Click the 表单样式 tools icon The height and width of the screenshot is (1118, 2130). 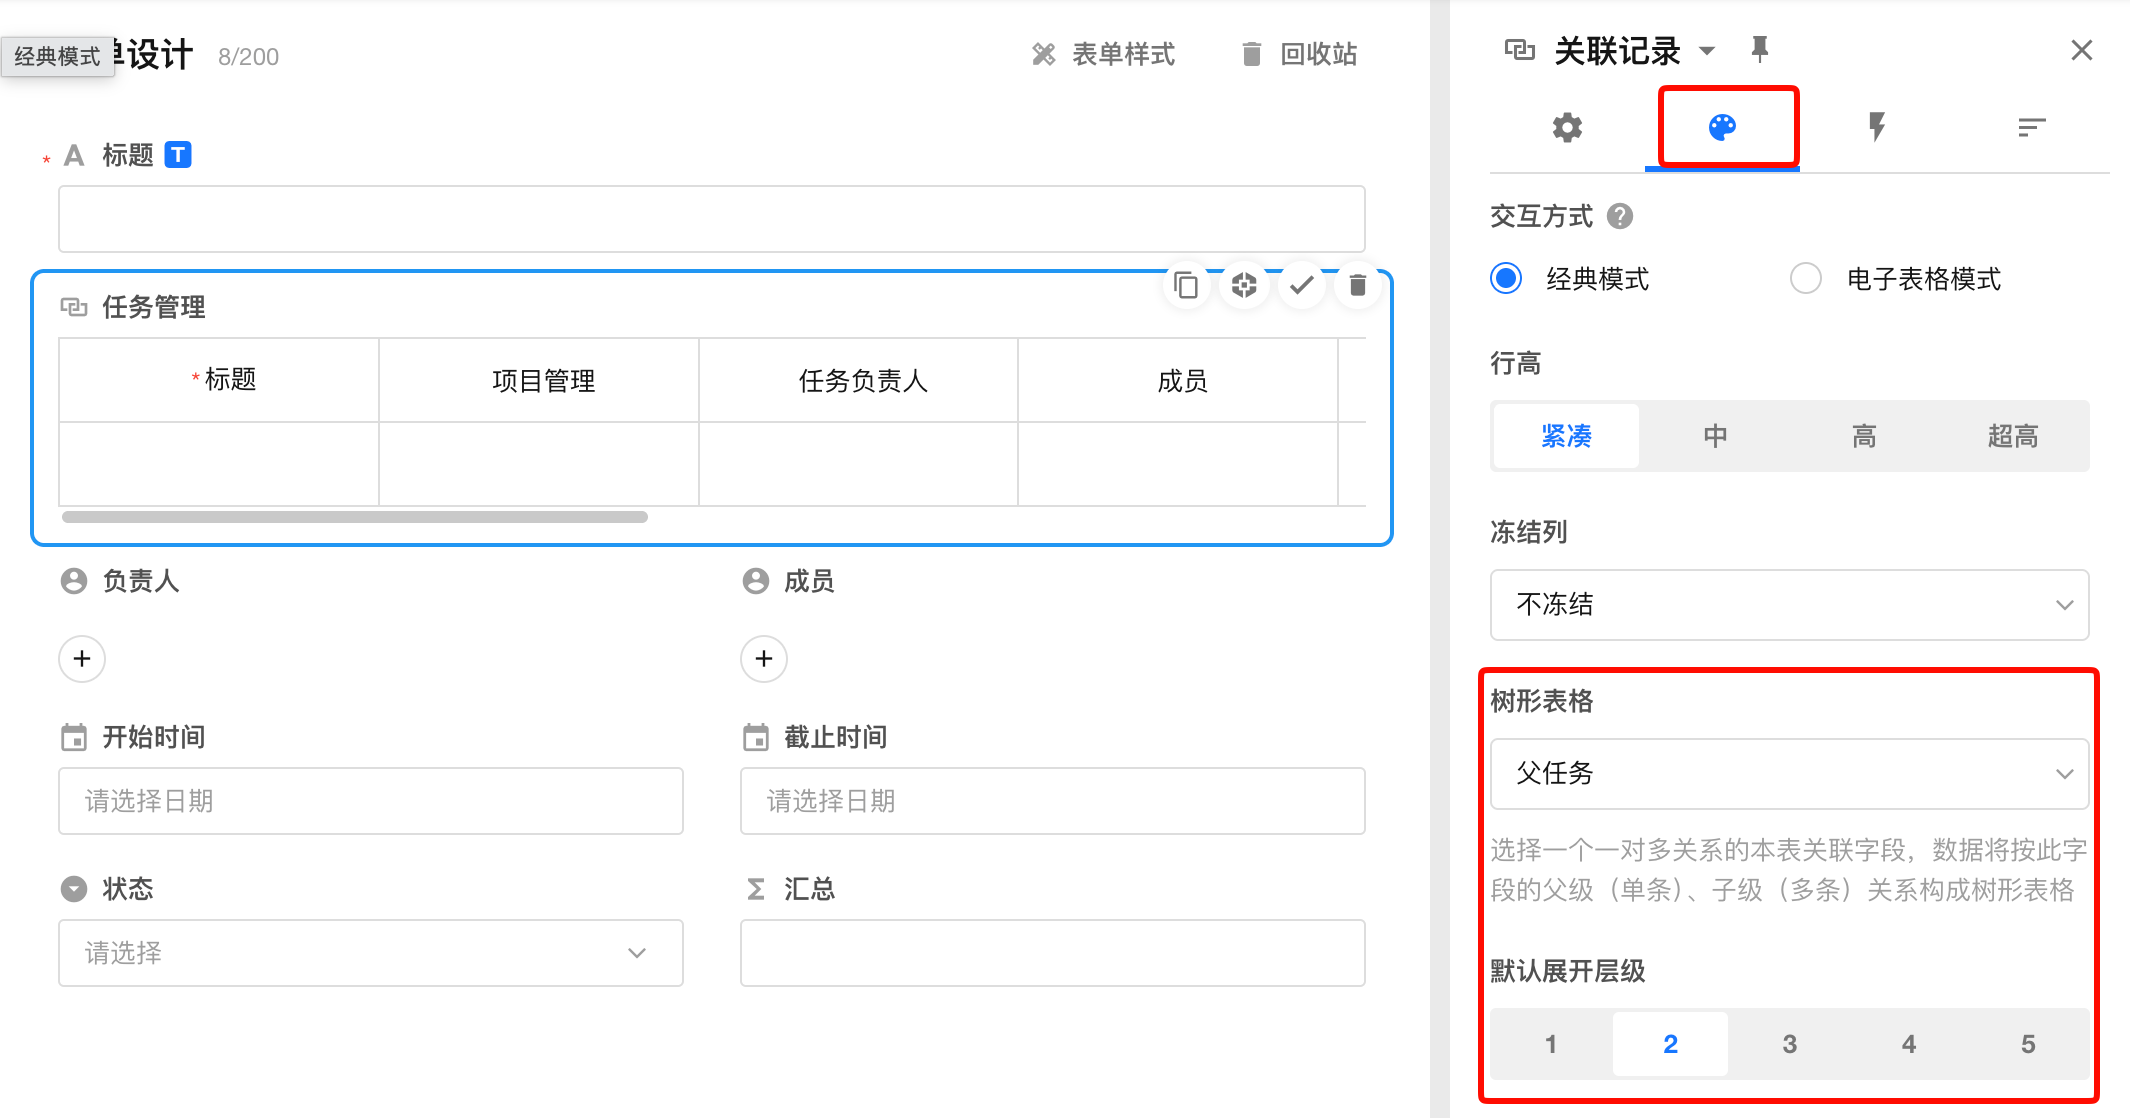click(1044, 54)
